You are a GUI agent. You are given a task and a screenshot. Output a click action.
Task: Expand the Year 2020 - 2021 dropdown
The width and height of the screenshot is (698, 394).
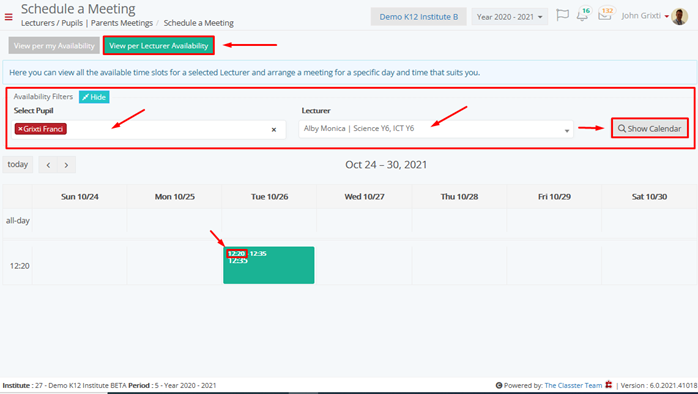[x=509, y=17]
